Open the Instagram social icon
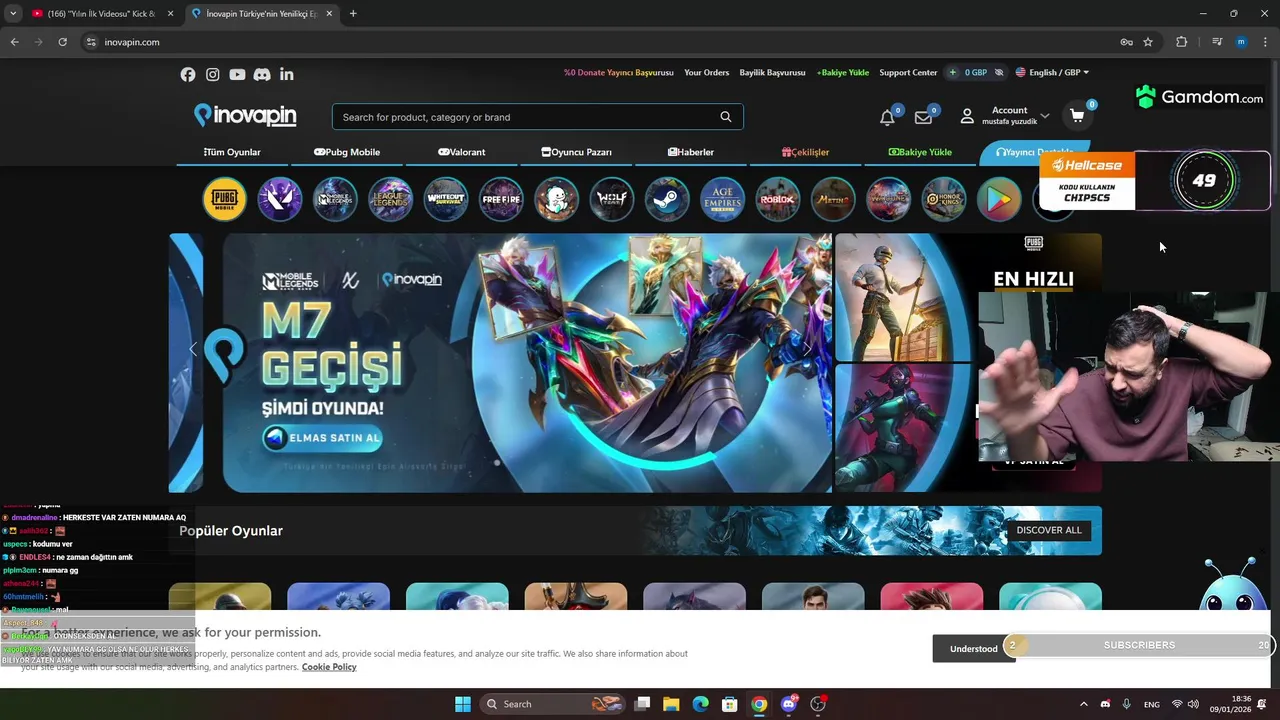This screenshot has width=1280, height=720. [x=213, y=74]
